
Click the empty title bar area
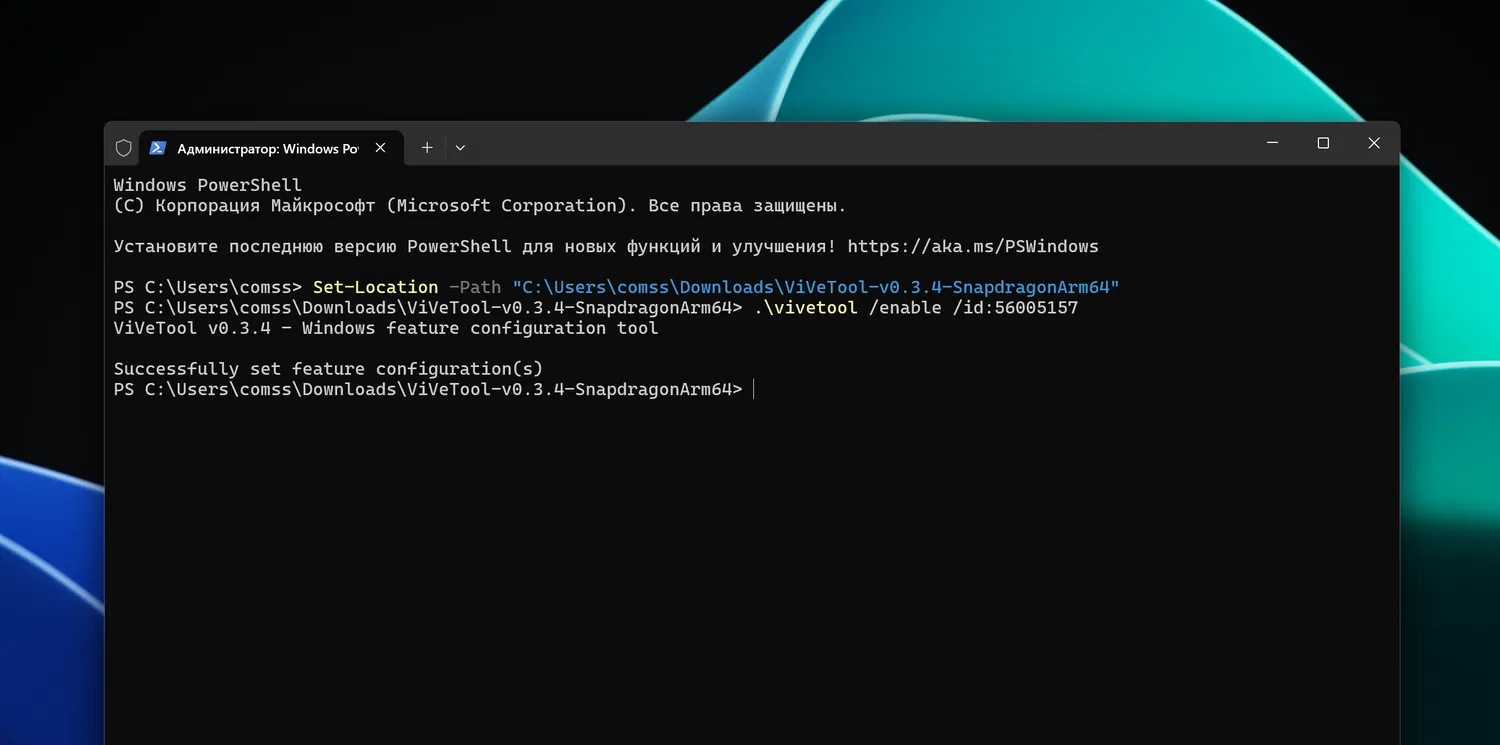[x=850, y=146]
